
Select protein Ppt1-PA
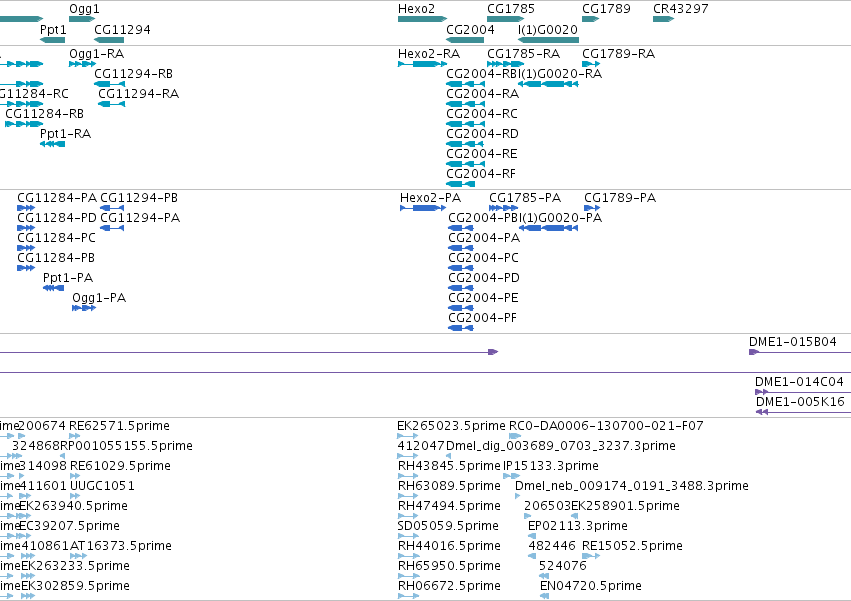click(x=54, y=288)
